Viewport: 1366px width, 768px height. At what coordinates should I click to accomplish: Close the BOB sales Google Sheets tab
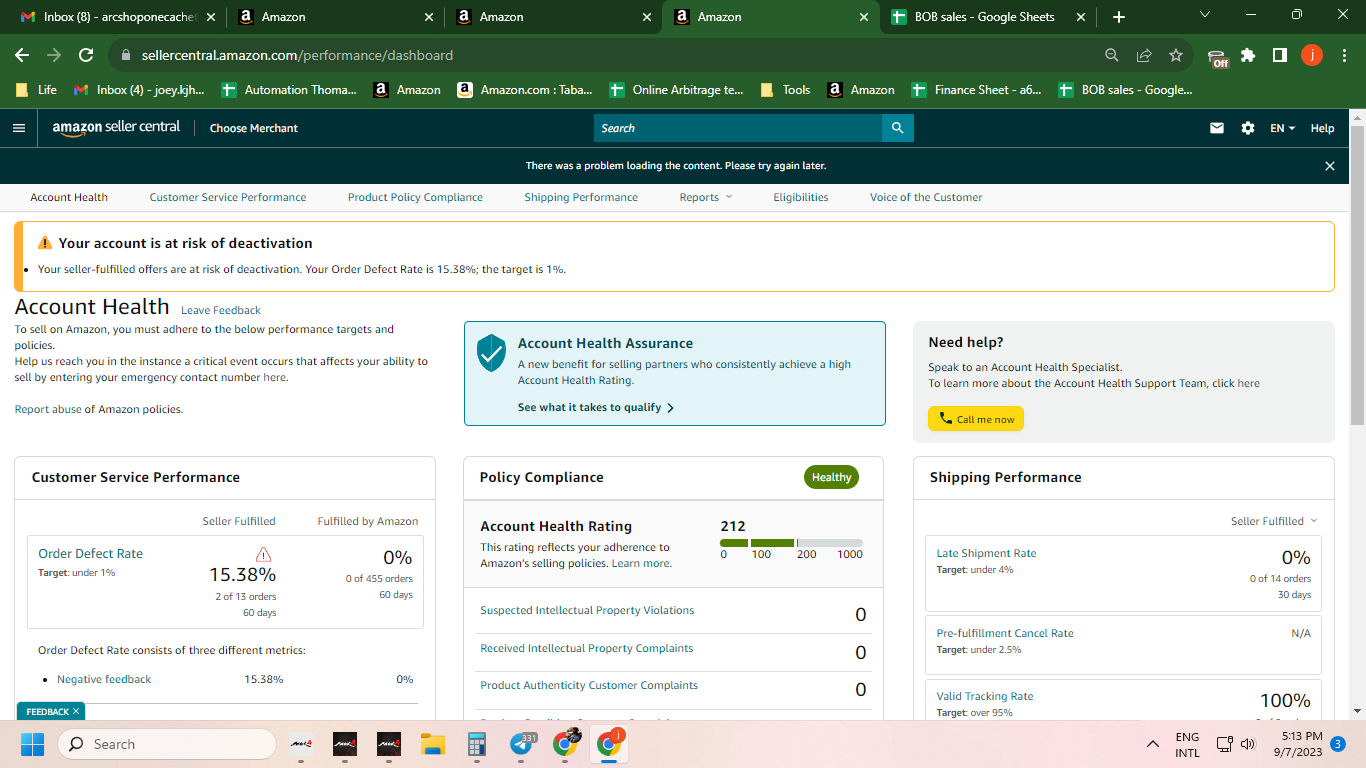tap(1079, 17)
